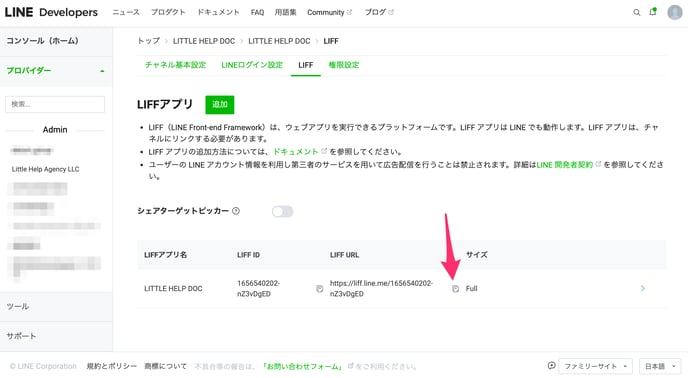Click the Full size cell

tap(471, 288)
